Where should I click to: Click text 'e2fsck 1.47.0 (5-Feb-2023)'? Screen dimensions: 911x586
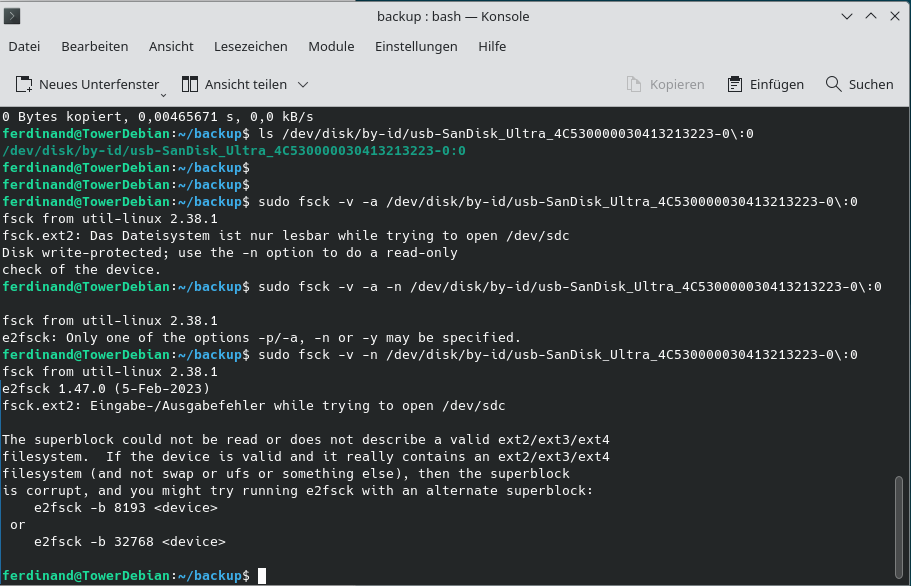pyautogui.click(x=106, y=389)
